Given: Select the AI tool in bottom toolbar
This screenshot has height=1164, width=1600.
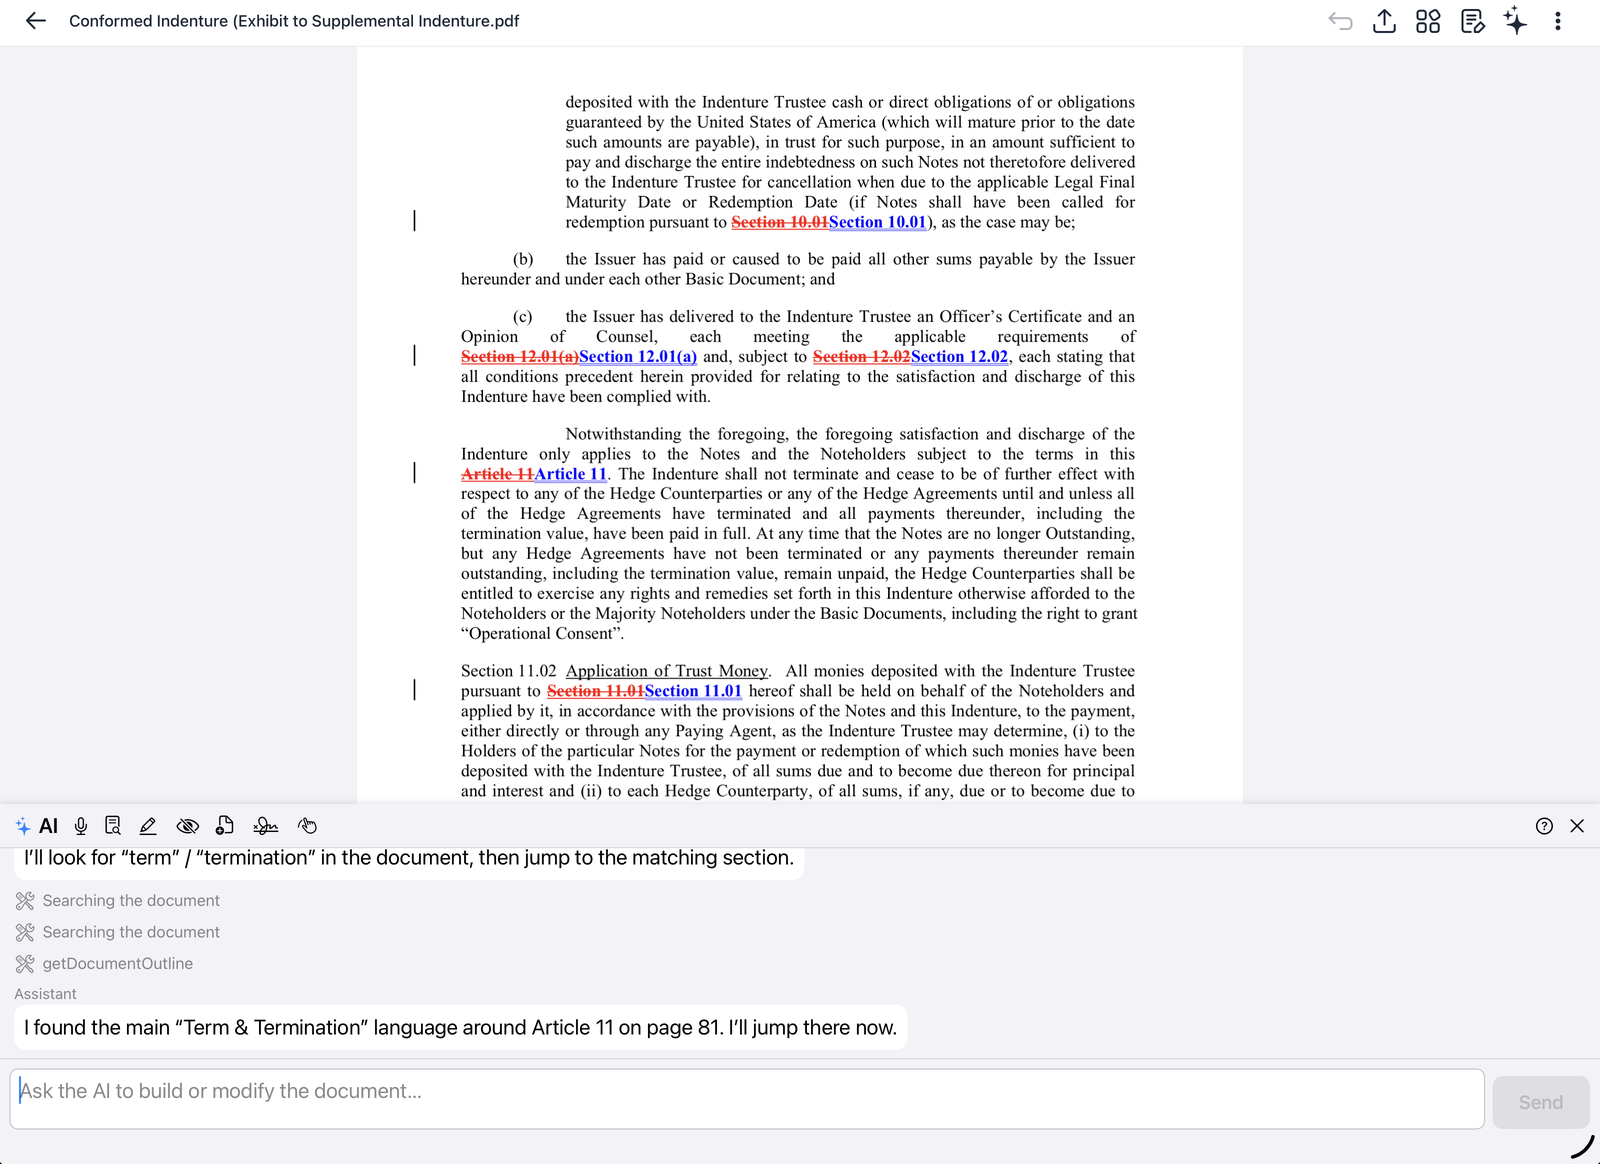Looking at the screenshot, I should [37, 826].
